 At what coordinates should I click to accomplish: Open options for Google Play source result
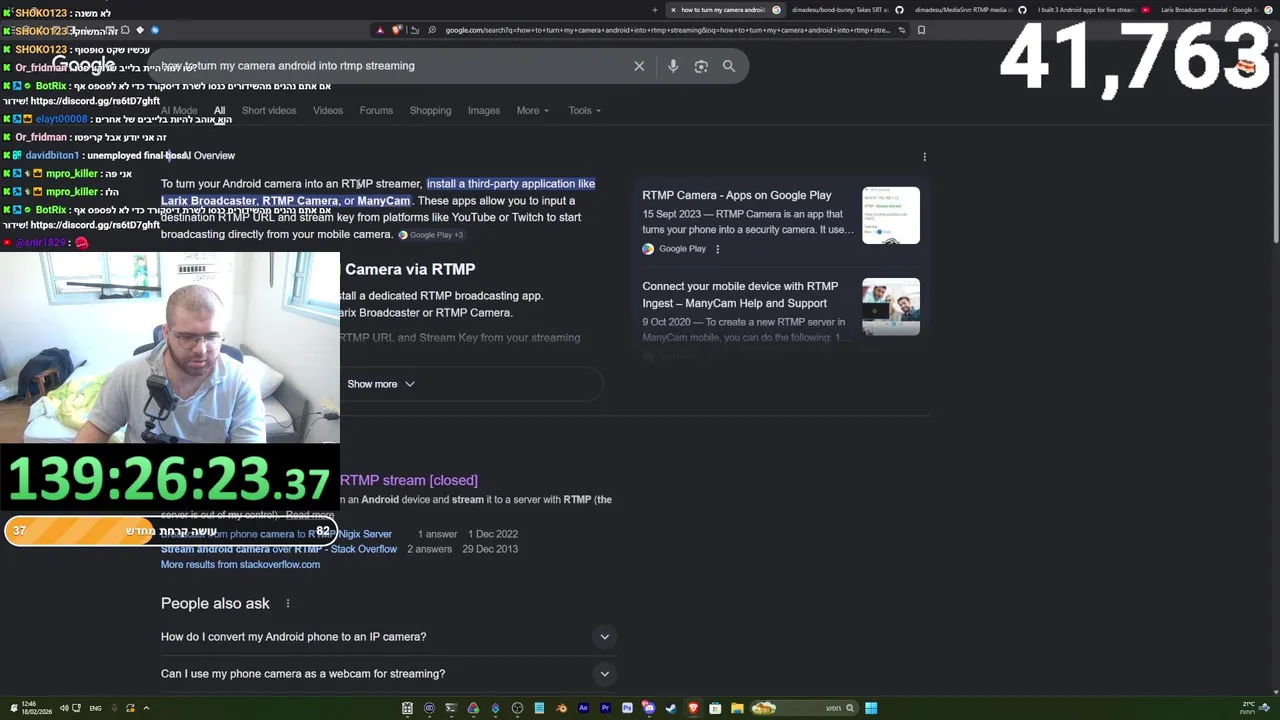[717, 249]
